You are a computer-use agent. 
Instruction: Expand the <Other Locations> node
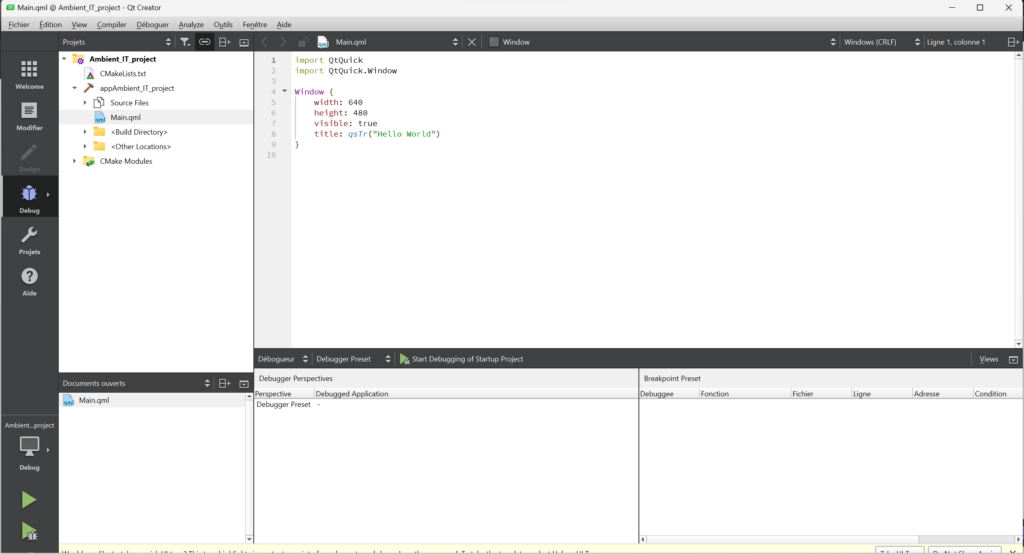(x=85, y=146)
